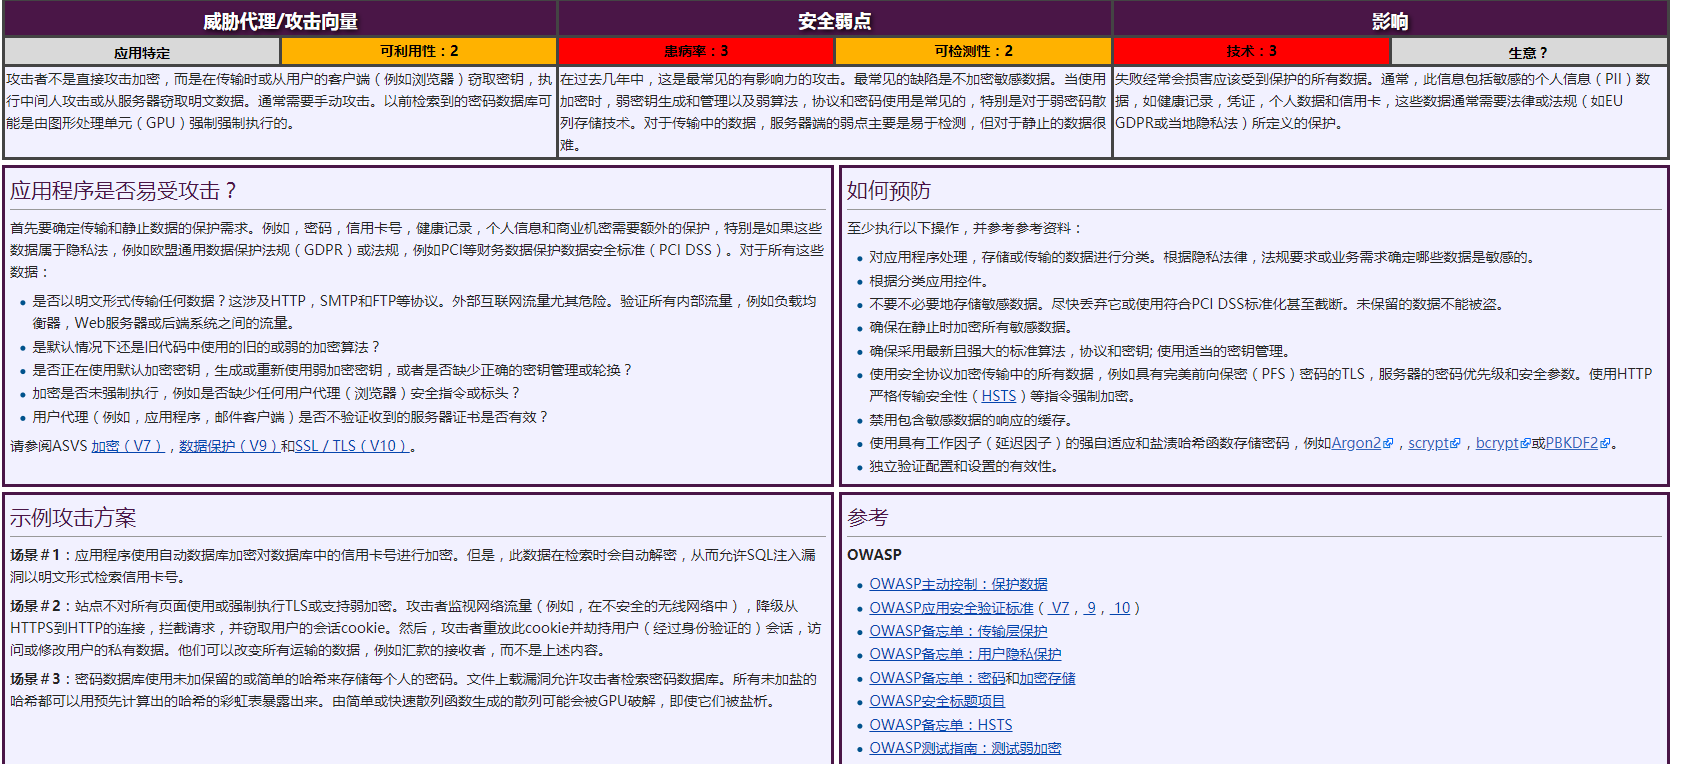The image size is (1689, 764).
Task: Click the 应用特定 gray cell
Action: coord(142,52)
